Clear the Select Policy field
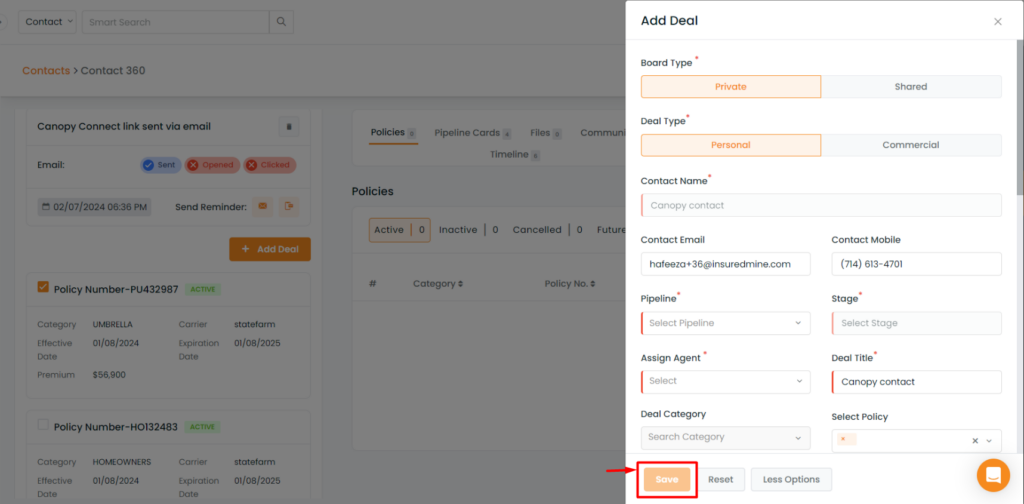Image resolution: width=1024 pixels, height=504 pixels. [975, 441]
